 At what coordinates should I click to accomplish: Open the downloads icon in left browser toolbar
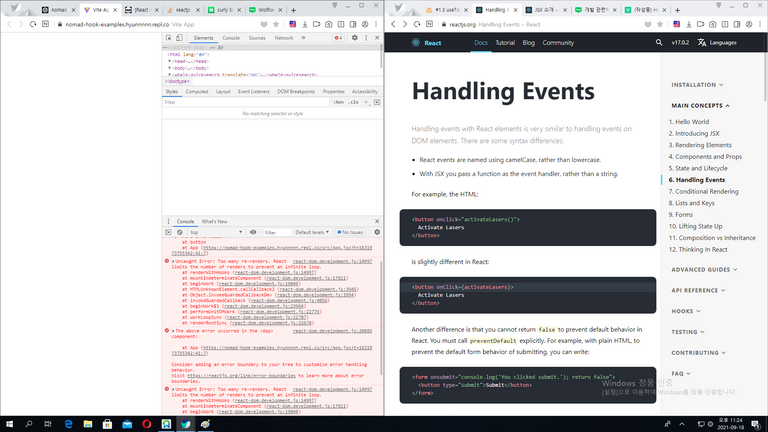pos(305,24)
